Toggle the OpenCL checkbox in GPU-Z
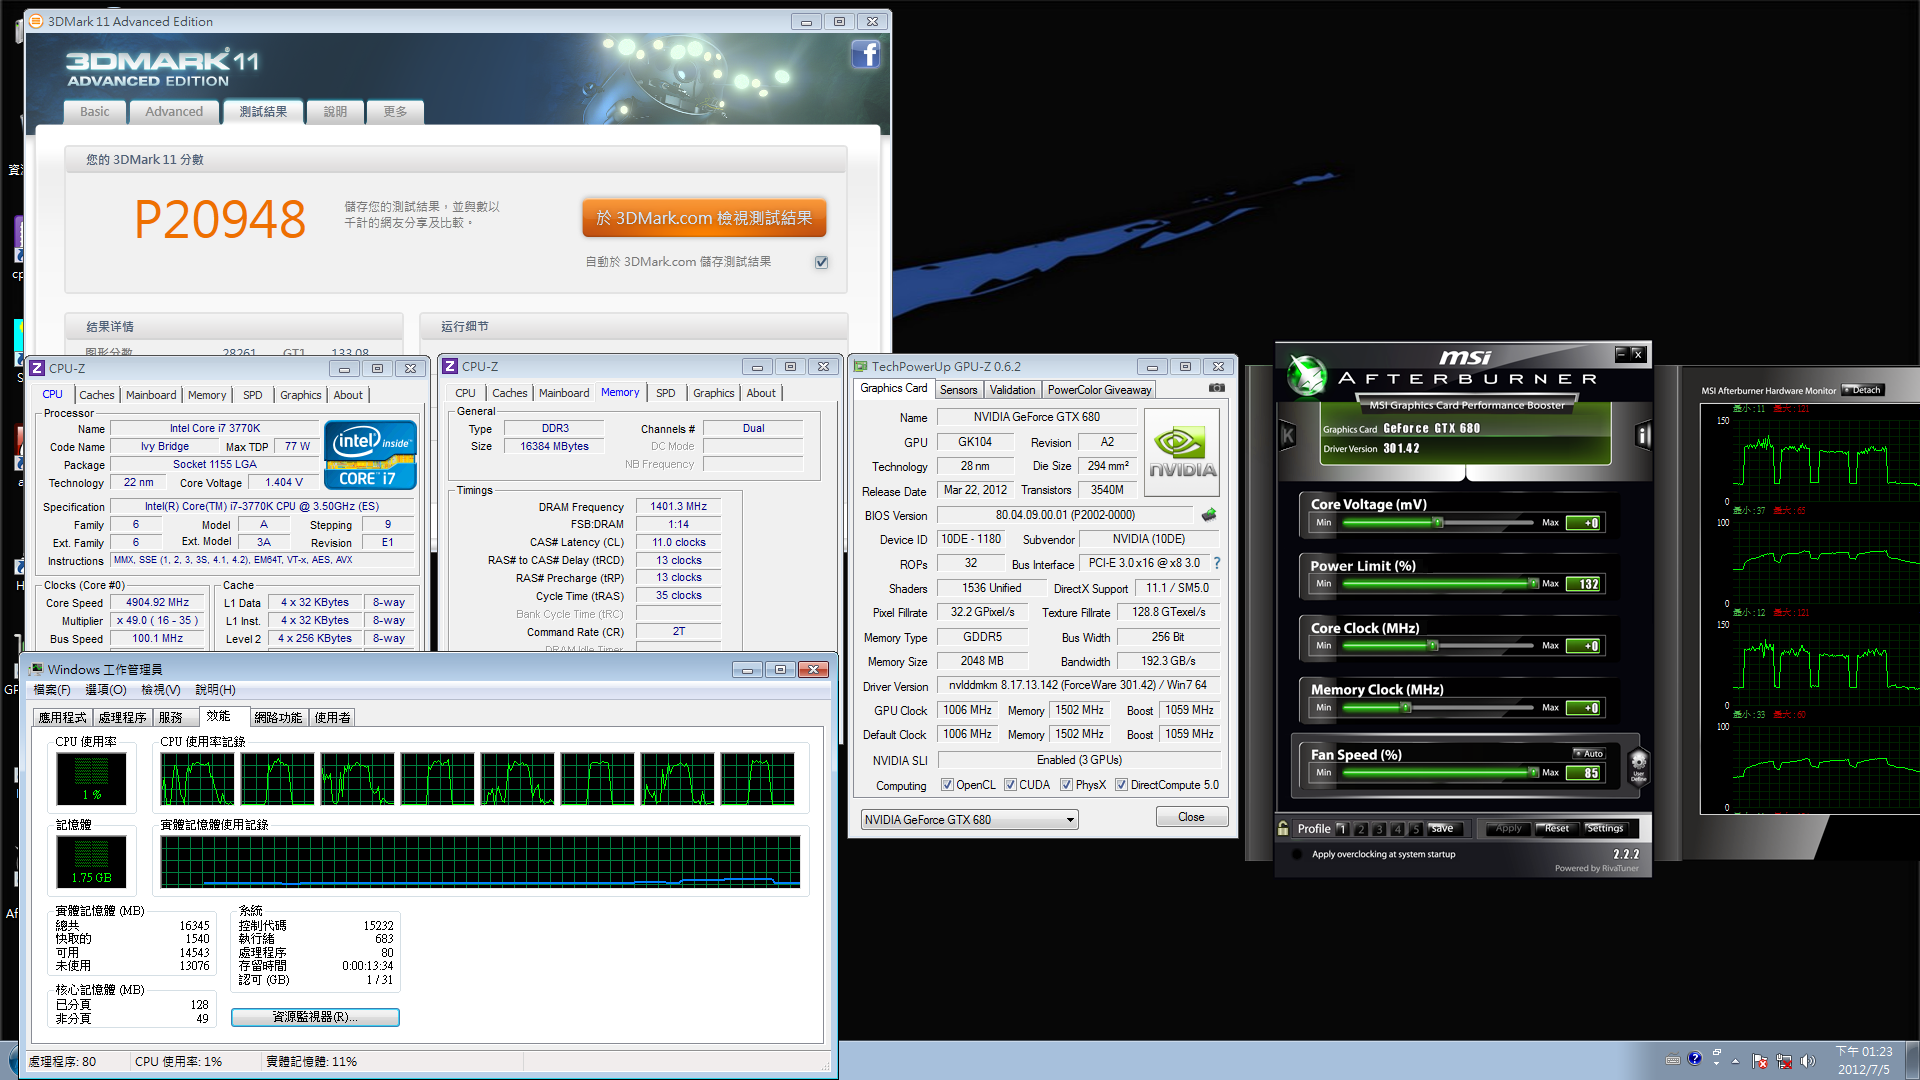 (947, 785)
